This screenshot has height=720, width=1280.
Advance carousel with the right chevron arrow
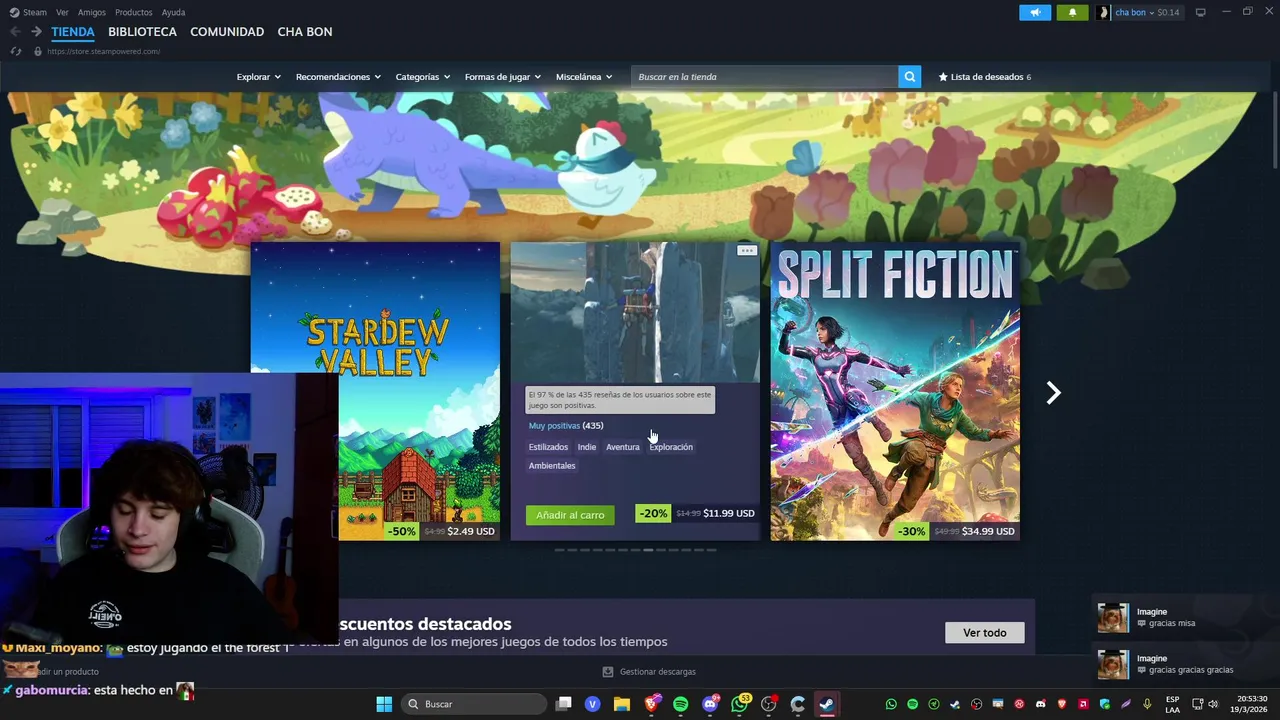click(1053, 393)
